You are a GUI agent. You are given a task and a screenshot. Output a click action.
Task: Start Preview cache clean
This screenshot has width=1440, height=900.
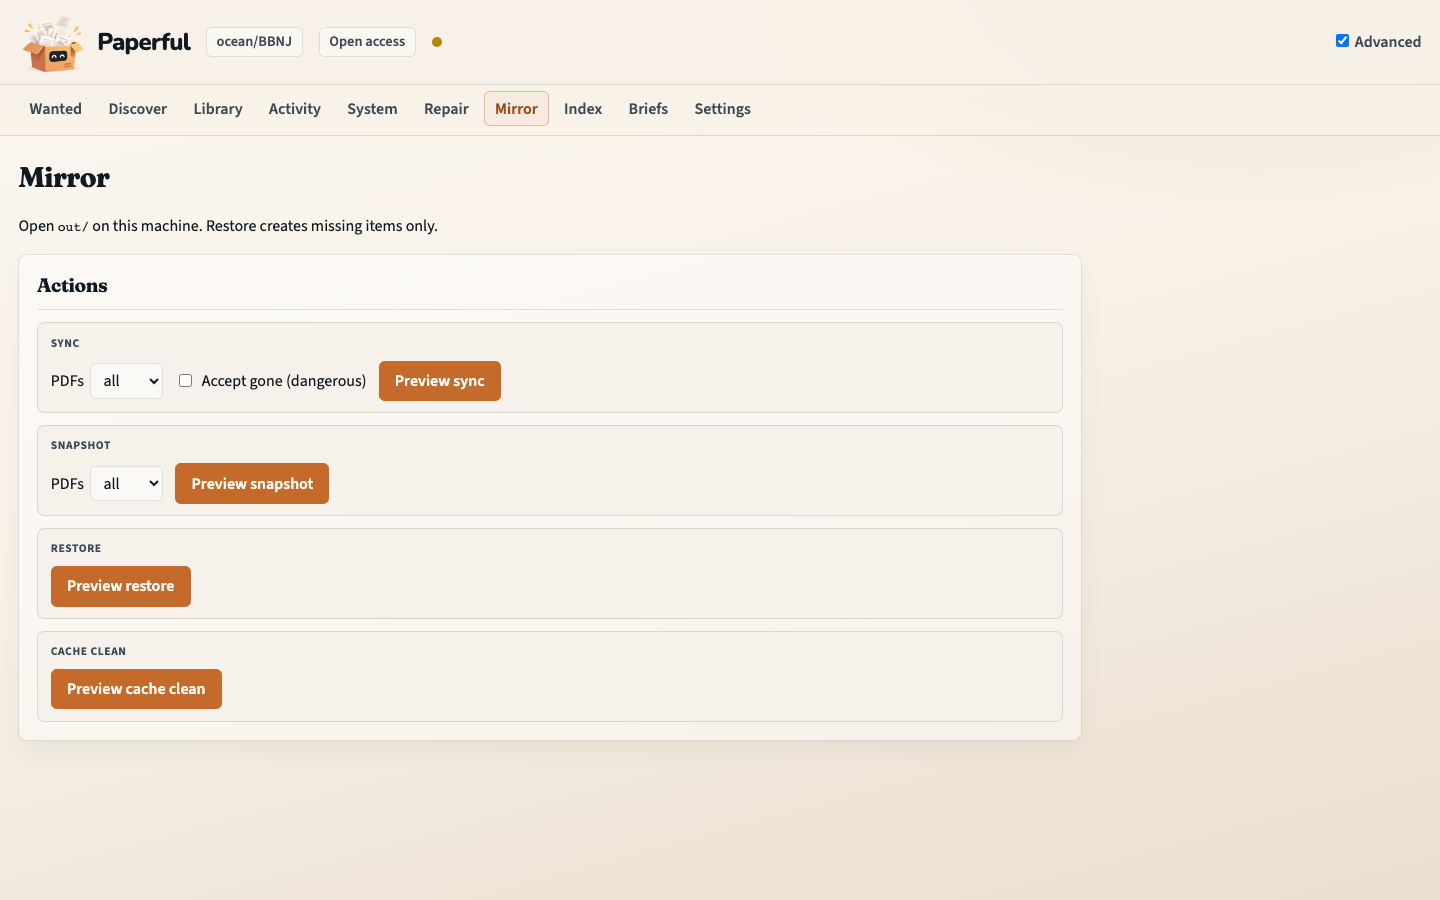[x=136, y=689]
